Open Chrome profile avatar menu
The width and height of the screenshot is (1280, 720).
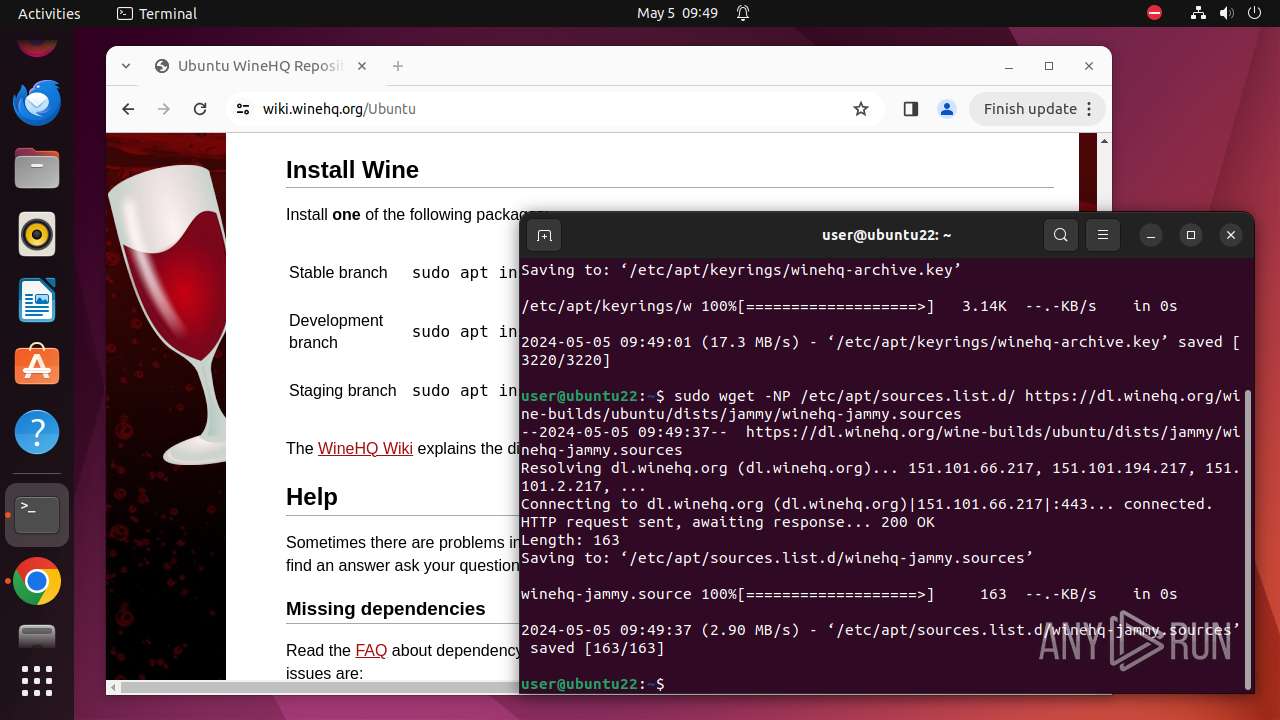point(946,109)
